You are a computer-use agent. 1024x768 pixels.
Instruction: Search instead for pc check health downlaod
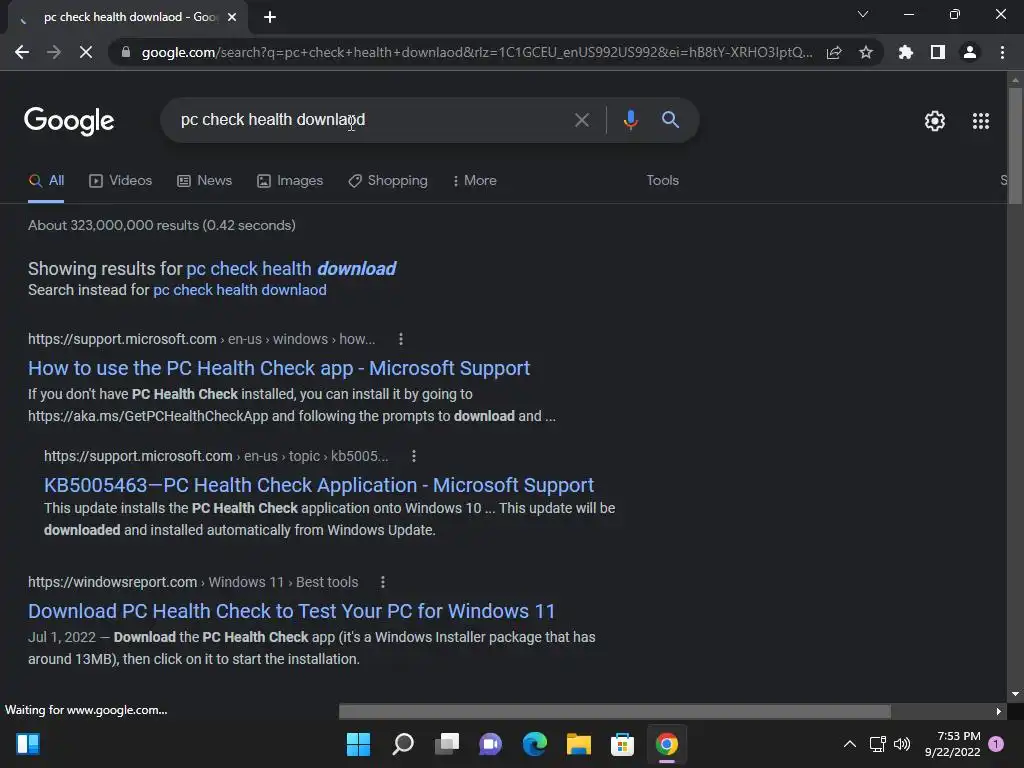tap(240, 290)
